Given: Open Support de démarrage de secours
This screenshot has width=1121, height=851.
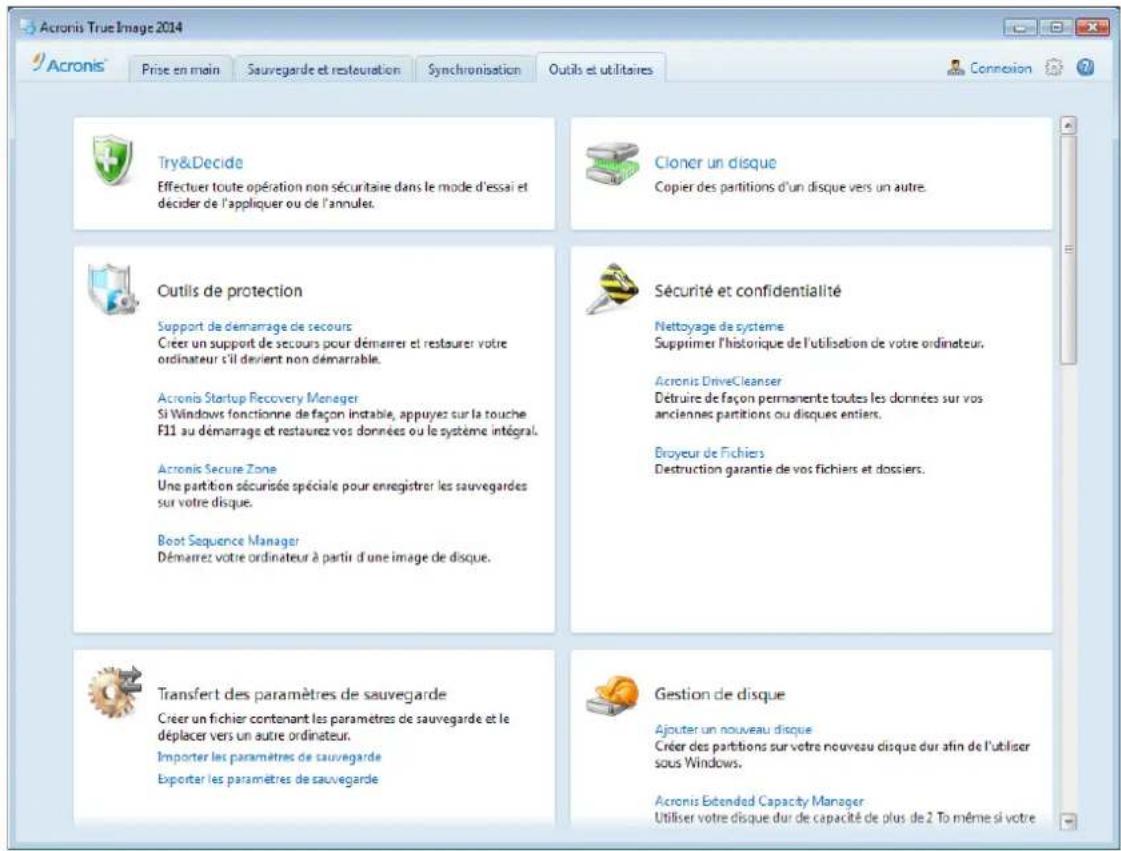Looking at the screenshot, I should tap(255, 326).
